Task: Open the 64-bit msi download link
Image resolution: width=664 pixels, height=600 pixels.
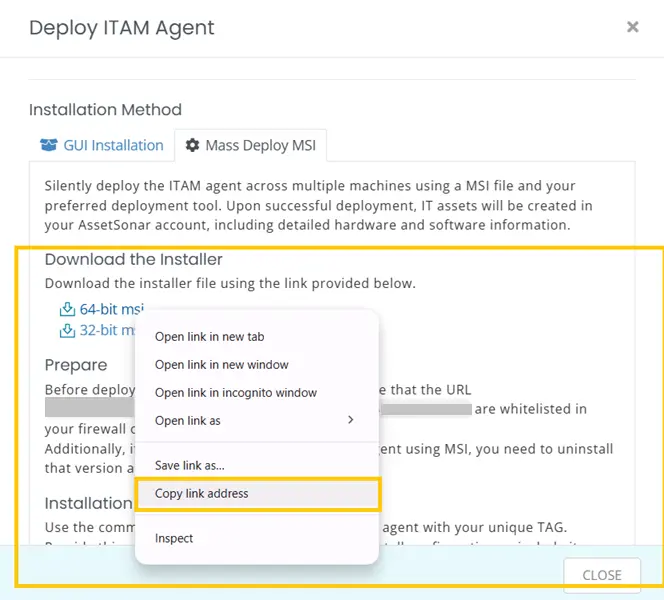Action: click(x=111, y=309)
